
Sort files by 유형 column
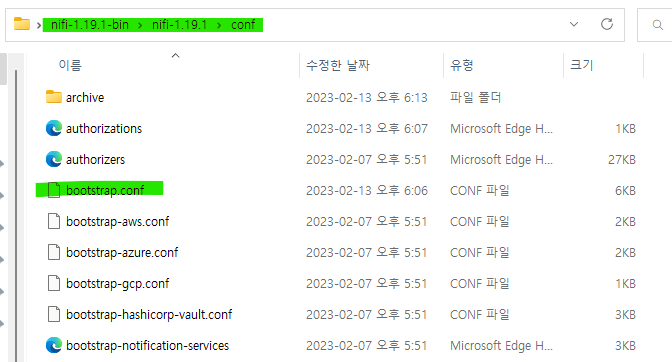pyautogui.click(x=462, y=65)
